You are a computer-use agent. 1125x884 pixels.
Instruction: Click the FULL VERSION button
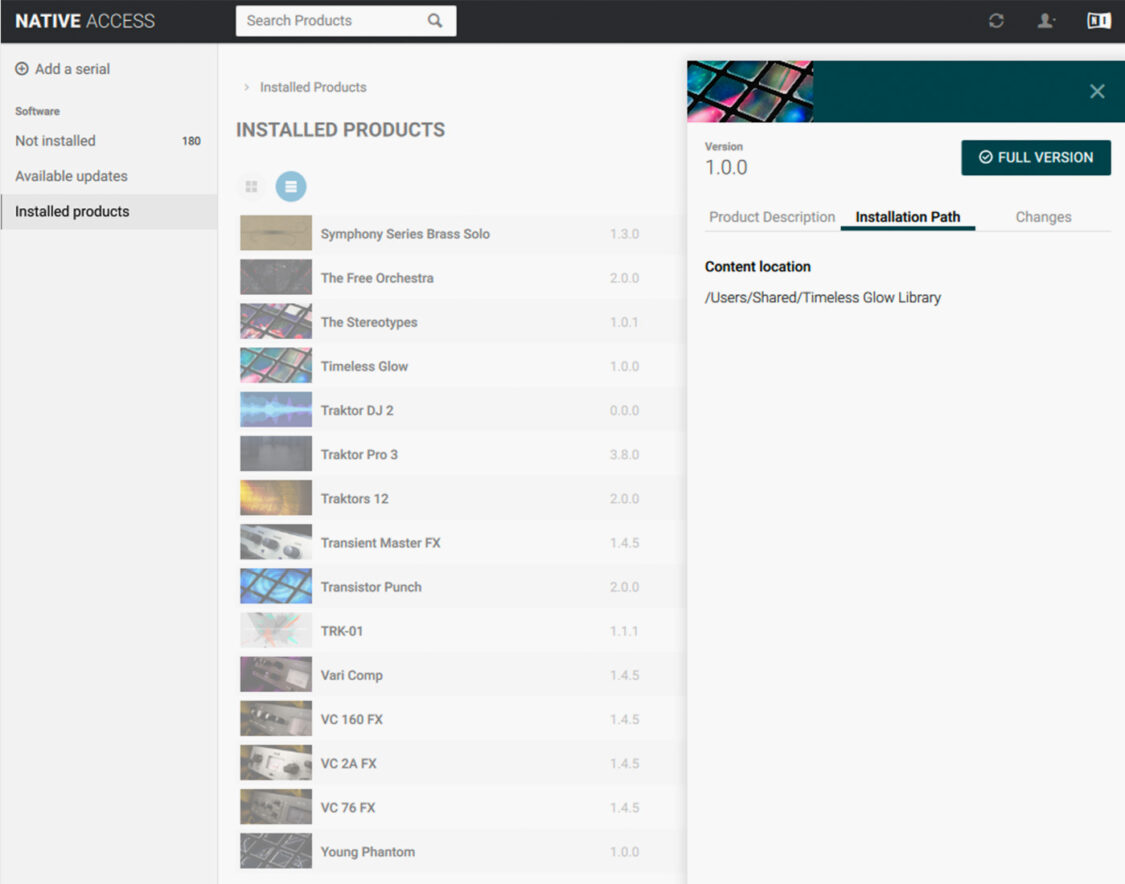[x=1036, y=158]
